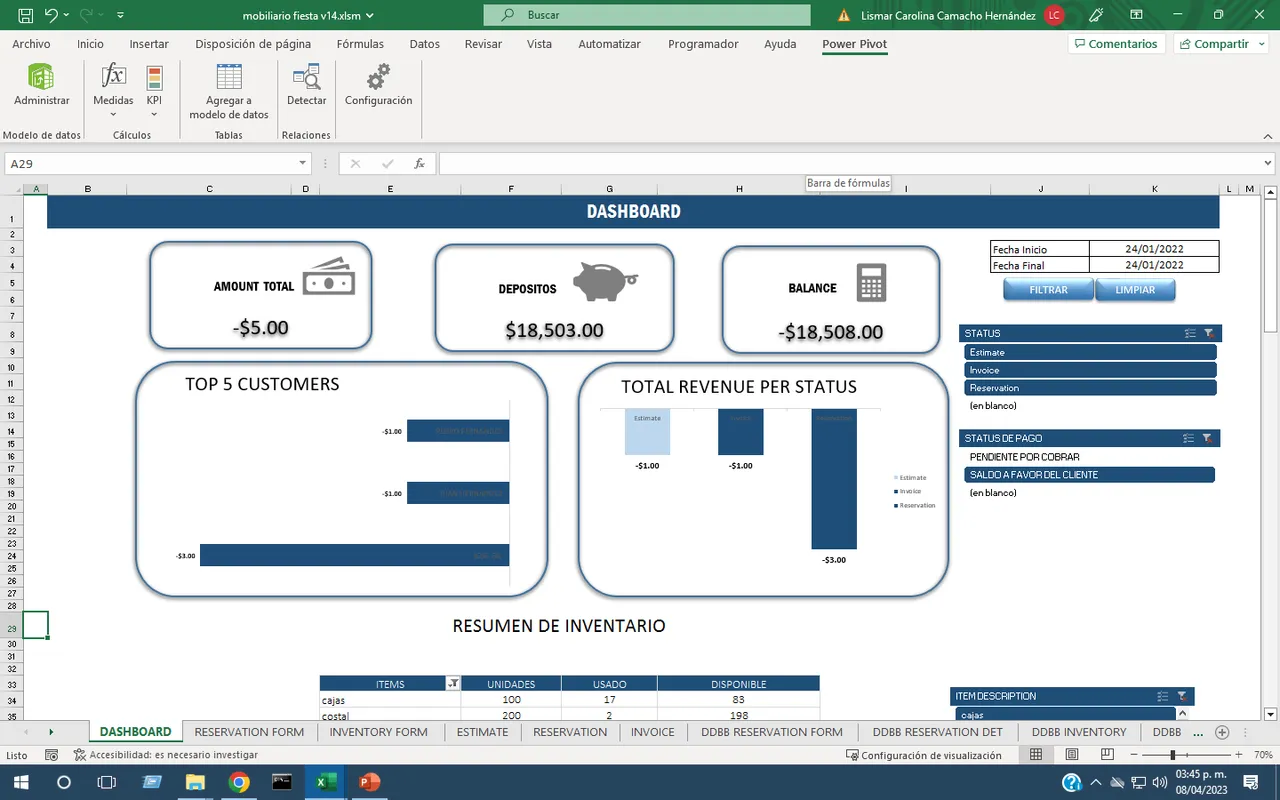
Task: Switch to Page Break Preview
Action: coord(1107,755)
